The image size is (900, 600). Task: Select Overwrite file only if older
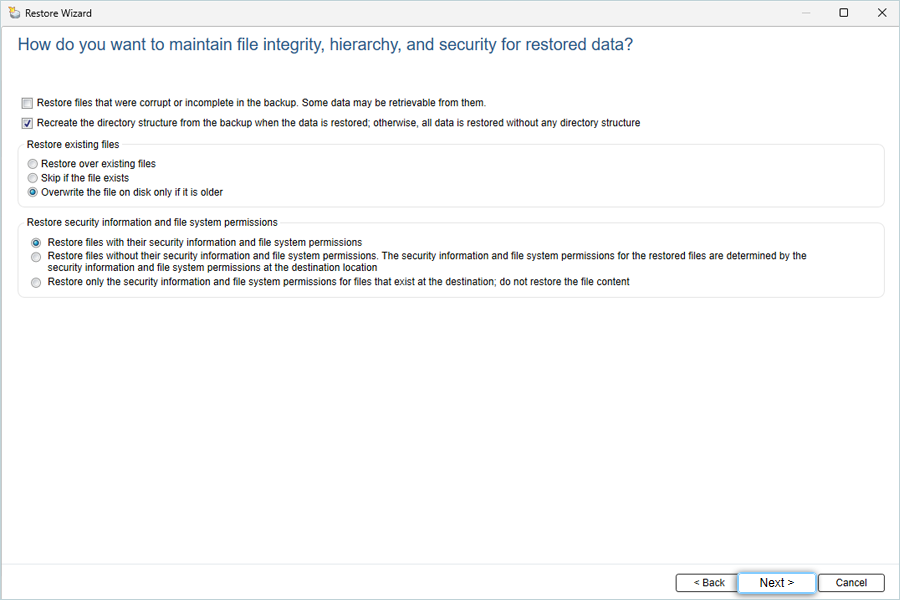[33, 192]
